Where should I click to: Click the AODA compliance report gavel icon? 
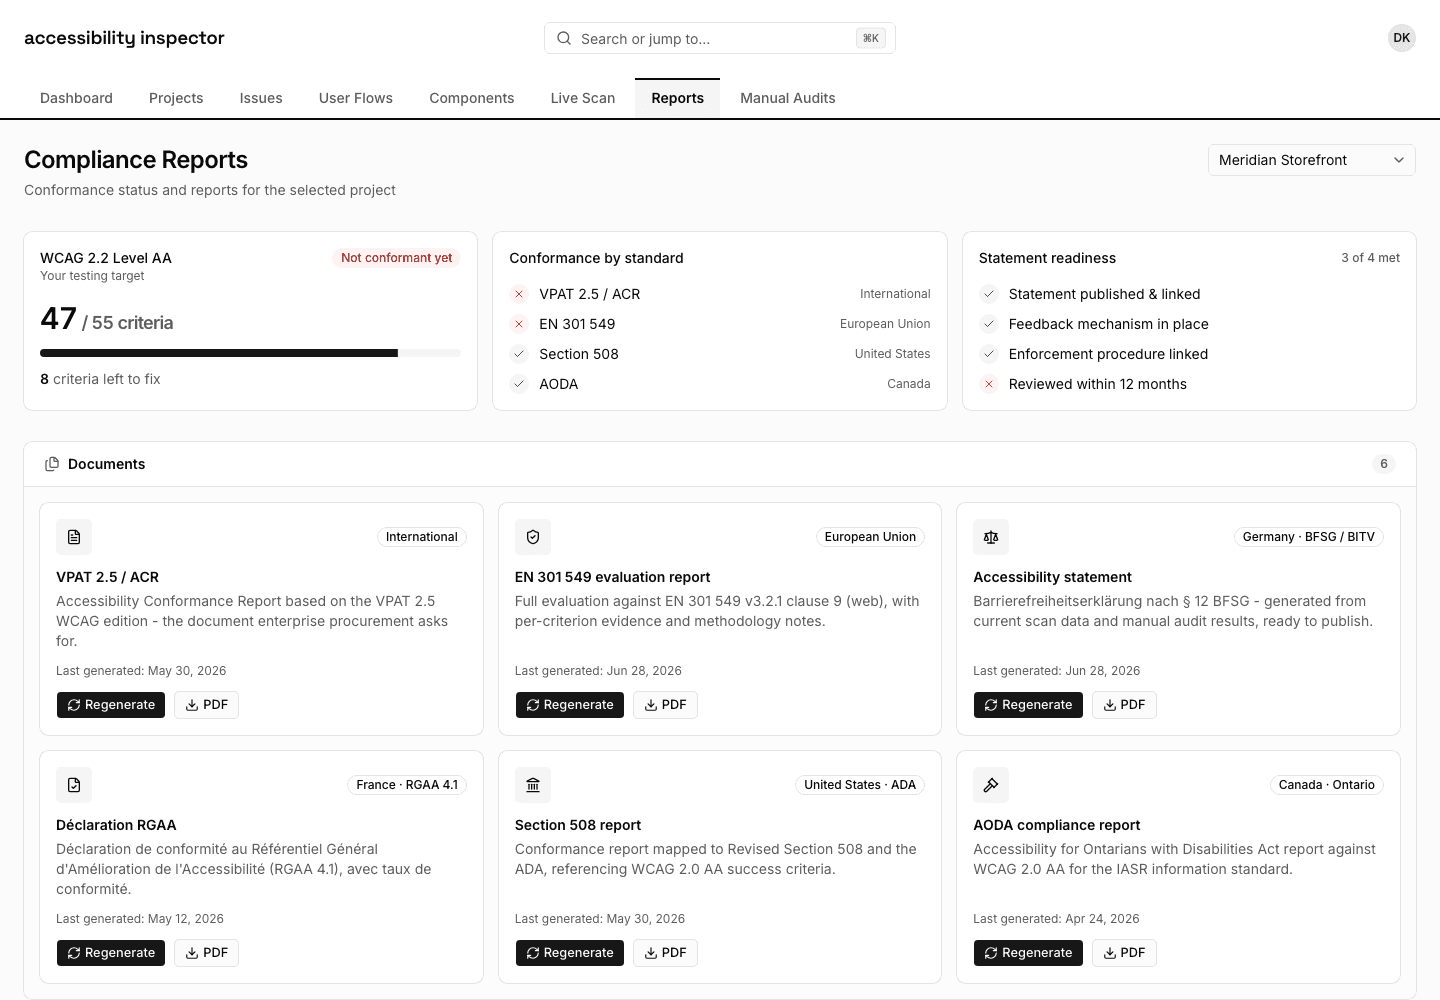point(991,785)
